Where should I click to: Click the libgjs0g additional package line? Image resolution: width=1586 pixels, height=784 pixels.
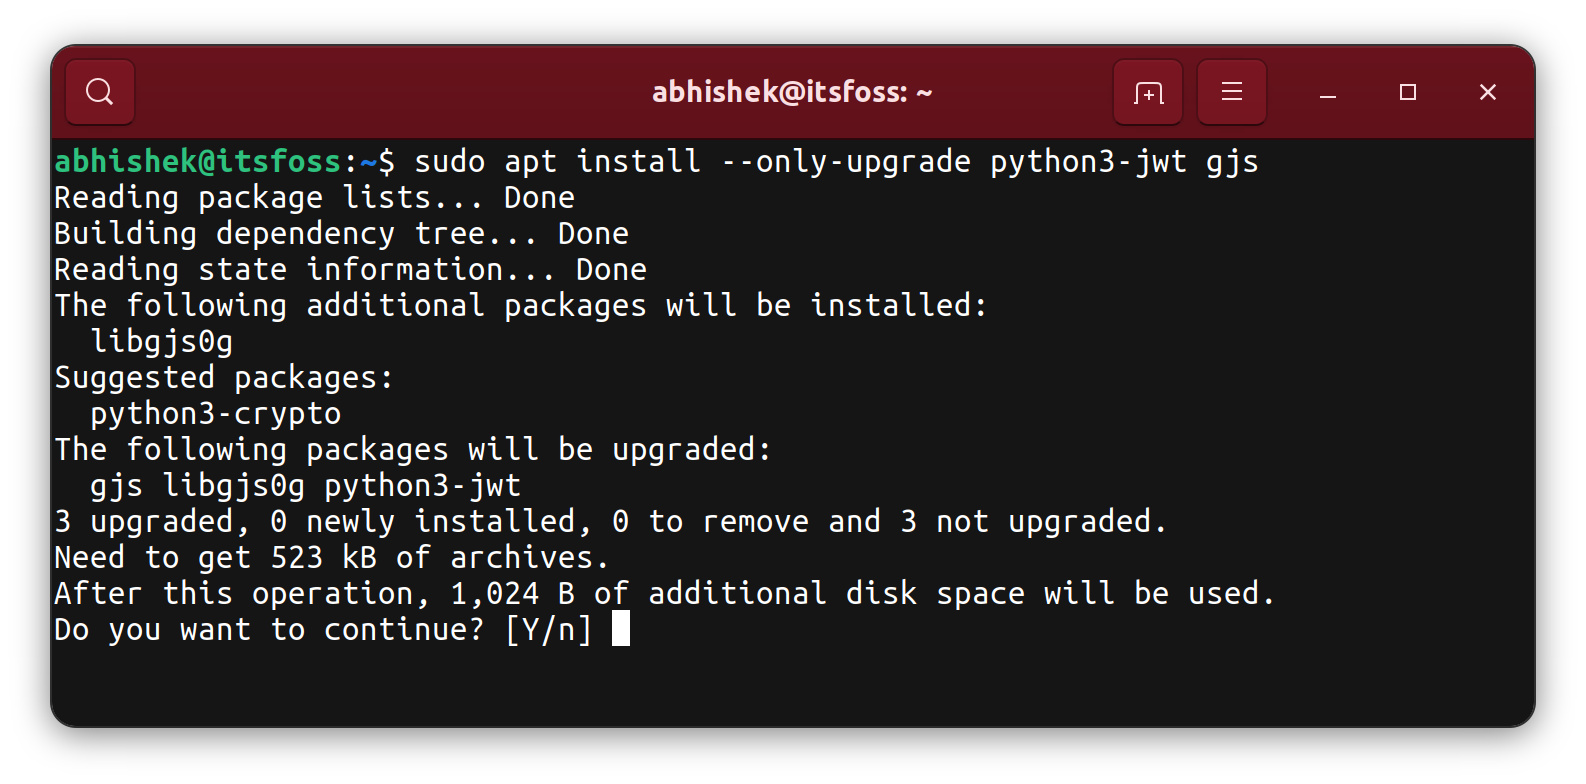(x=162, y=342)
